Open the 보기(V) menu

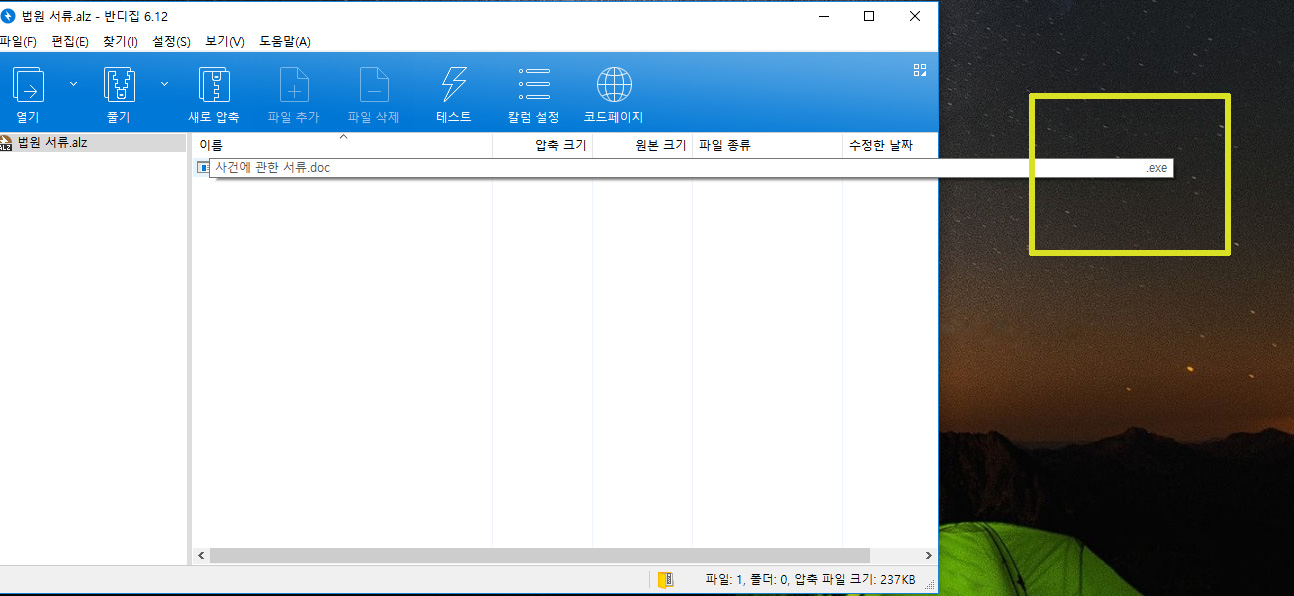[x=225, y=41]
